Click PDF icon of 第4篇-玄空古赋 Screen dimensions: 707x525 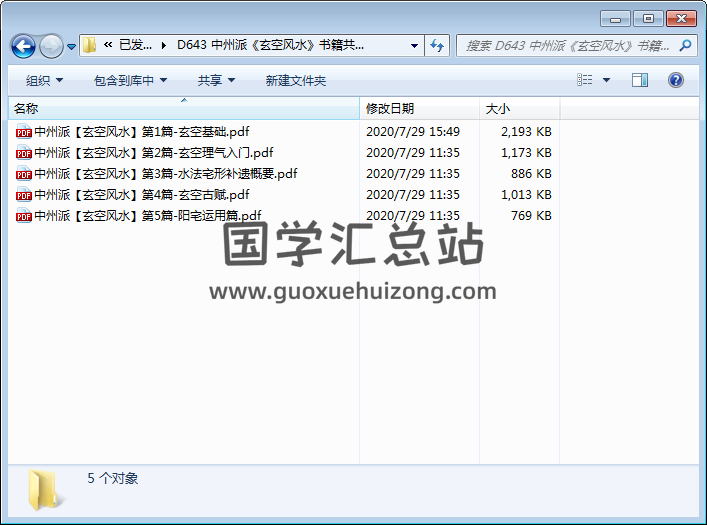(x=23, y=195)
